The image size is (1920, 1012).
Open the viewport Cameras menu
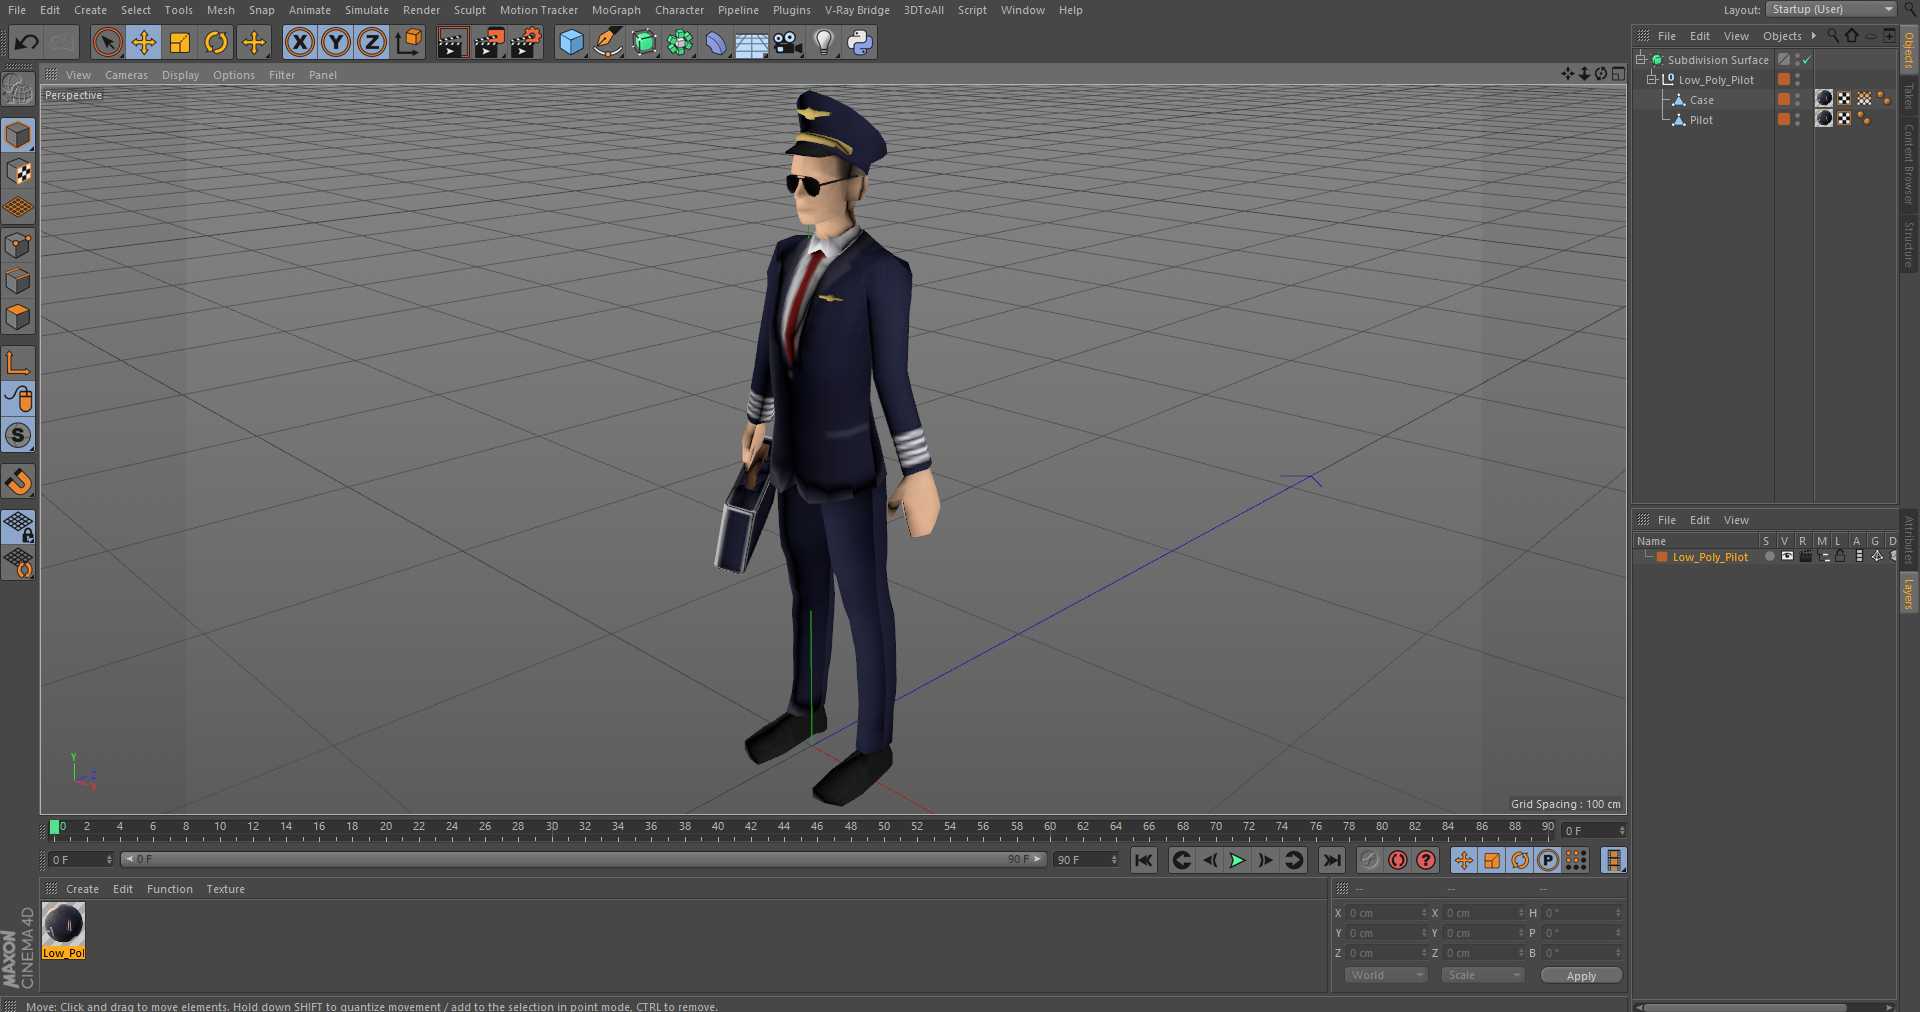tap(126, 75)
